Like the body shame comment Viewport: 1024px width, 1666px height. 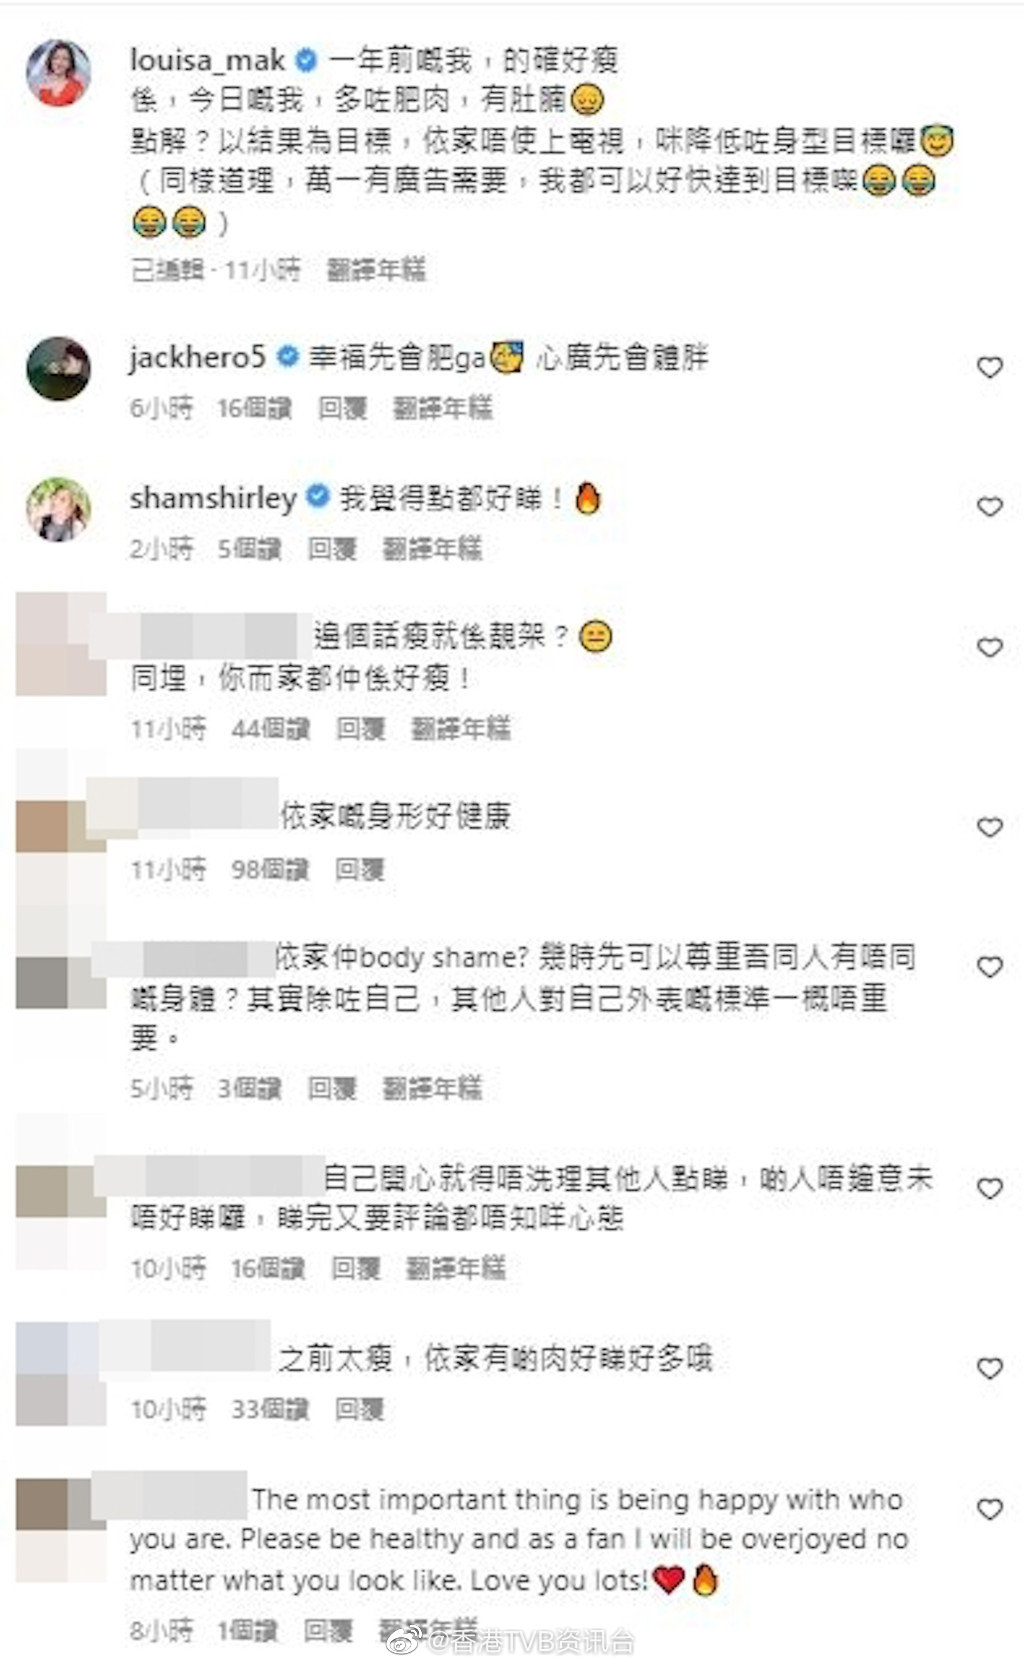click(989, 967)
